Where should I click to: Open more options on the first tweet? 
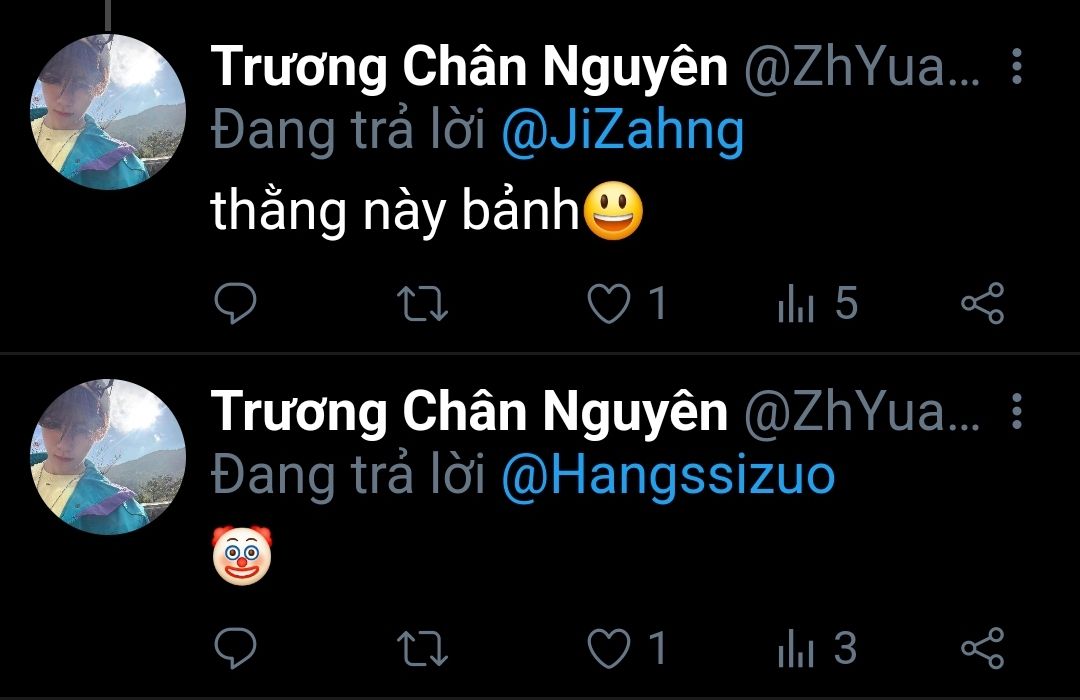(x=1017, y=66)
